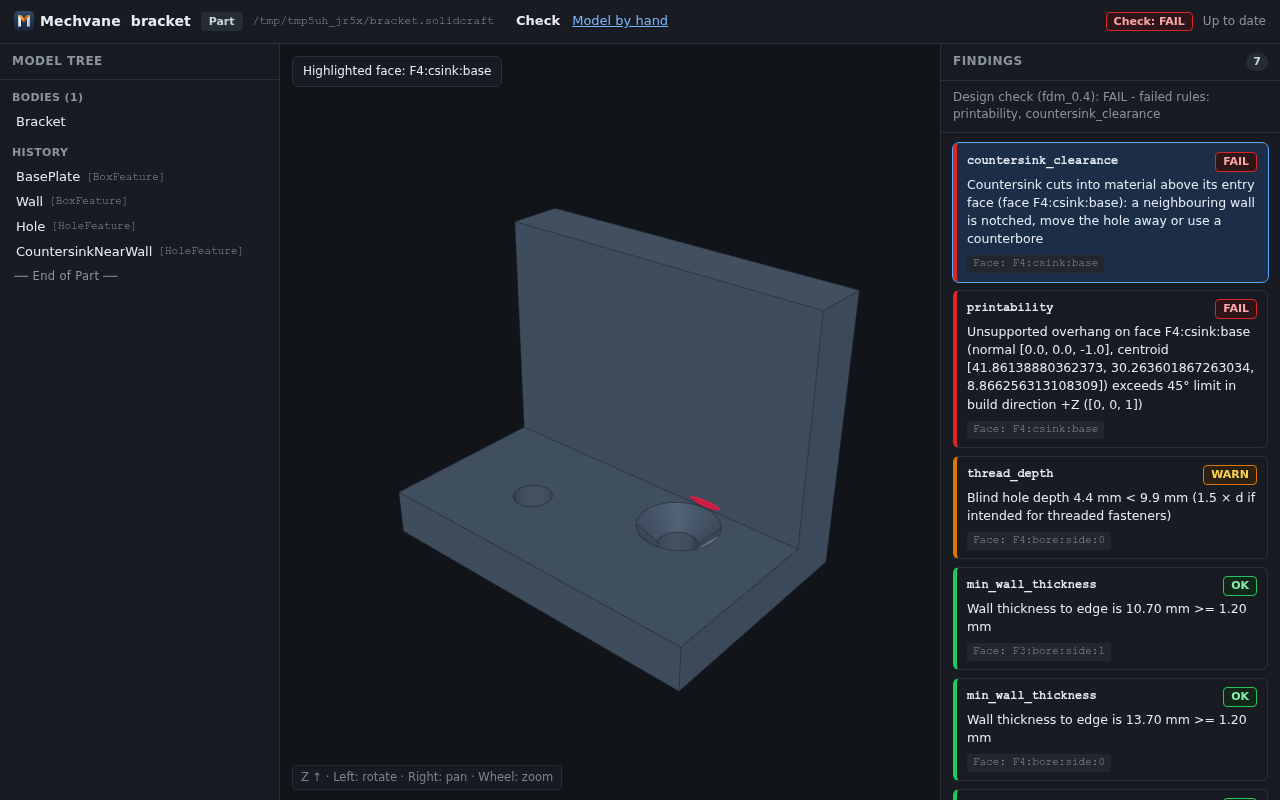Click the FAIL badge on countersink_clearance
Viewport: 1280px width, 800px height.
(1236, 162)
